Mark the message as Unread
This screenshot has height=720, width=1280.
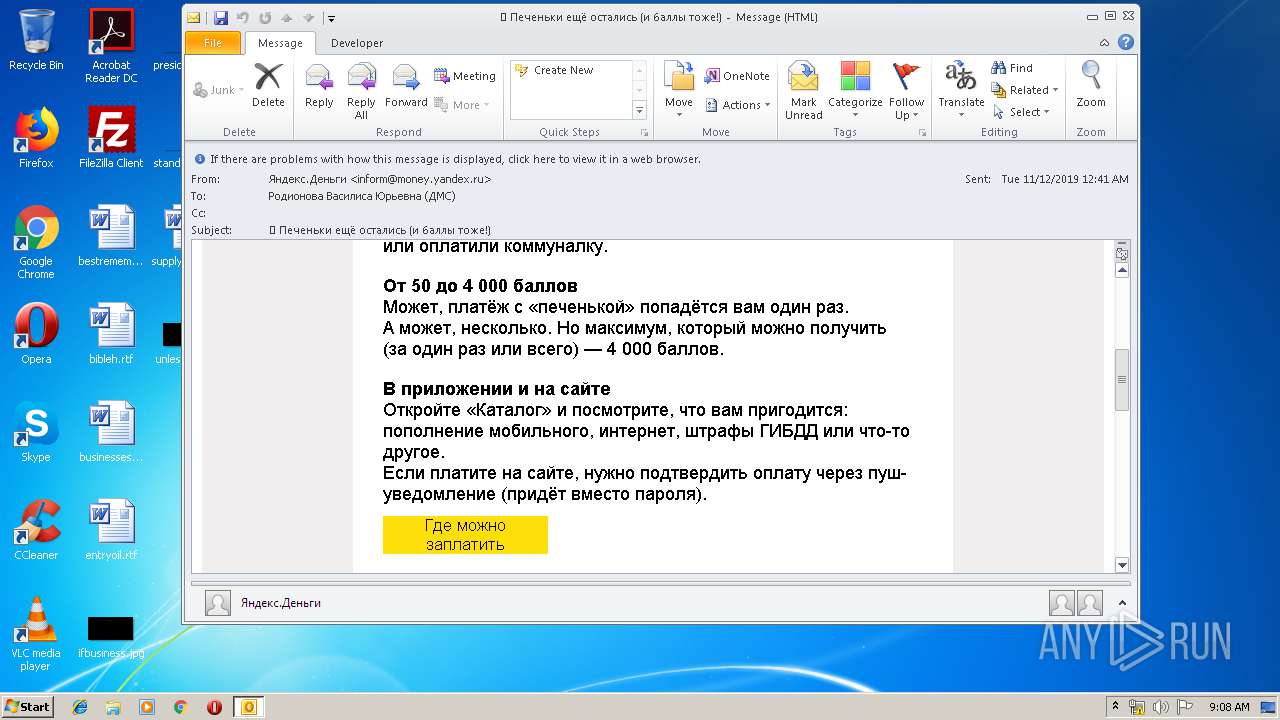[804, 91]
